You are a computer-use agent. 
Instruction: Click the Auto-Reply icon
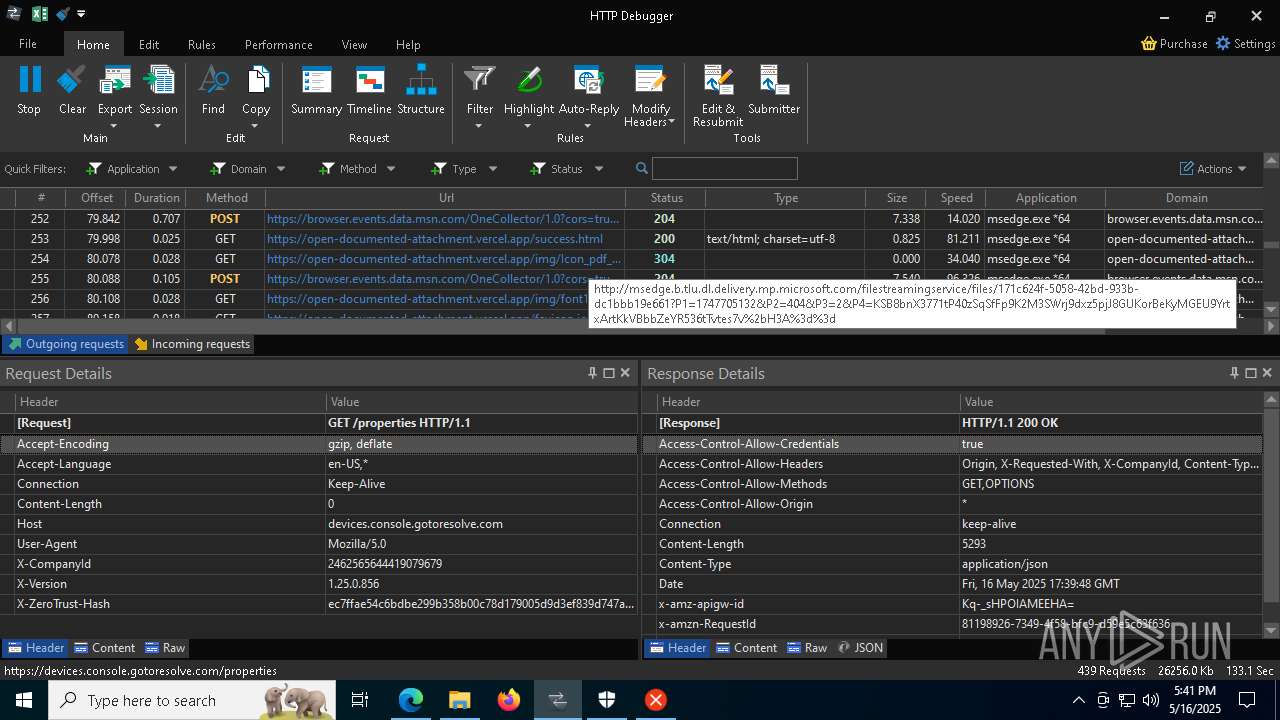tap(588, 81)
